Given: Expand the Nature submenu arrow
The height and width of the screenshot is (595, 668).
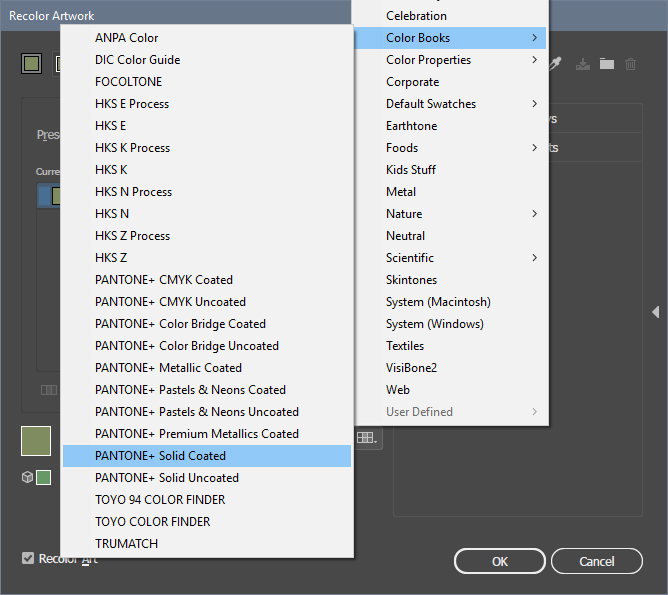Looking at the screenshot, I should point(535,214).
